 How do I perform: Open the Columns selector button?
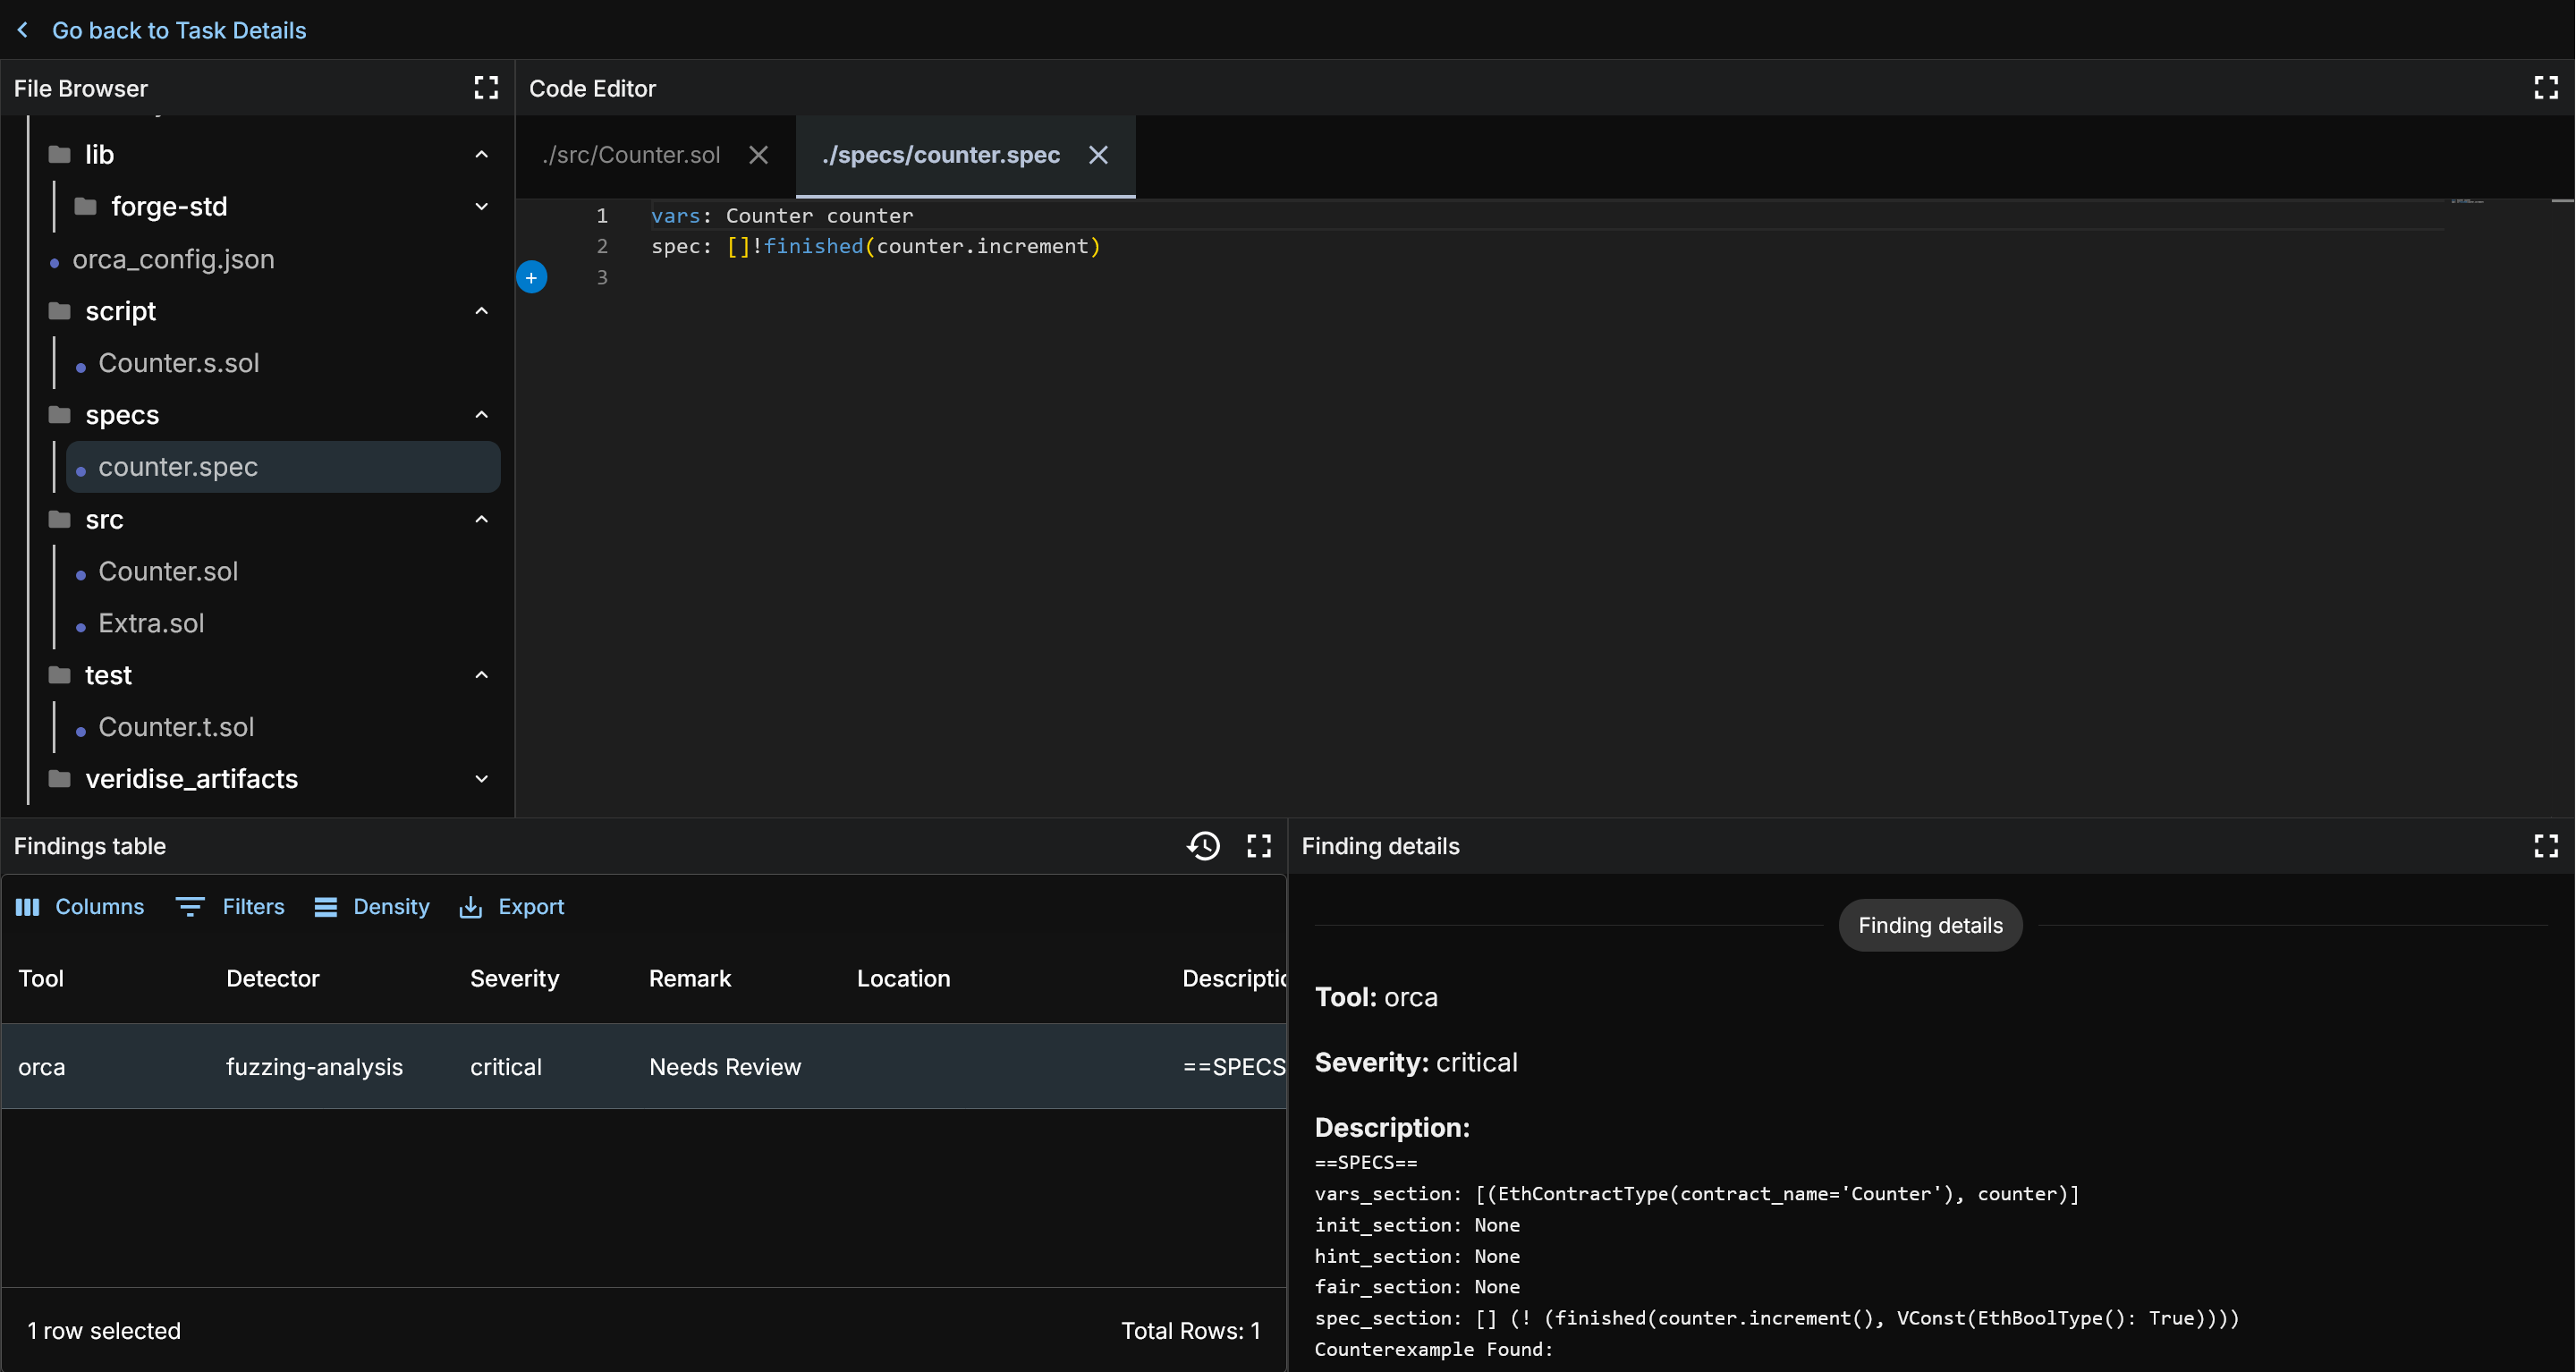click(x=80, y=907)
